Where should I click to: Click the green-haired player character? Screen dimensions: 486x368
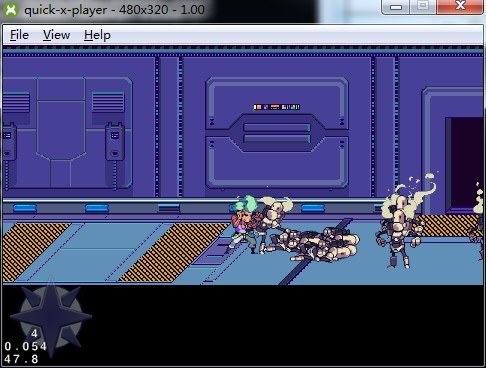(x=245, y=224)
